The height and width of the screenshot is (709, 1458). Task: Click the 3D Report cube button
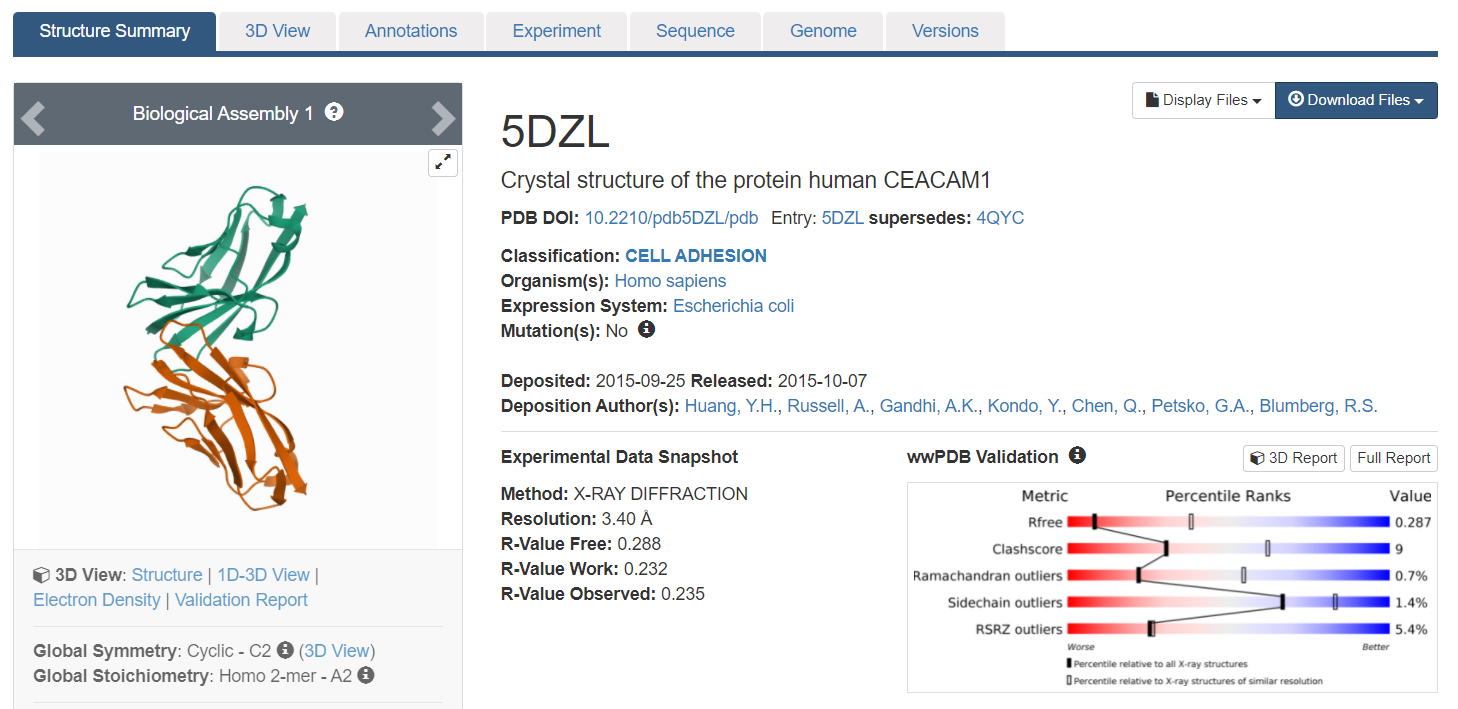tap(1293, 458)
